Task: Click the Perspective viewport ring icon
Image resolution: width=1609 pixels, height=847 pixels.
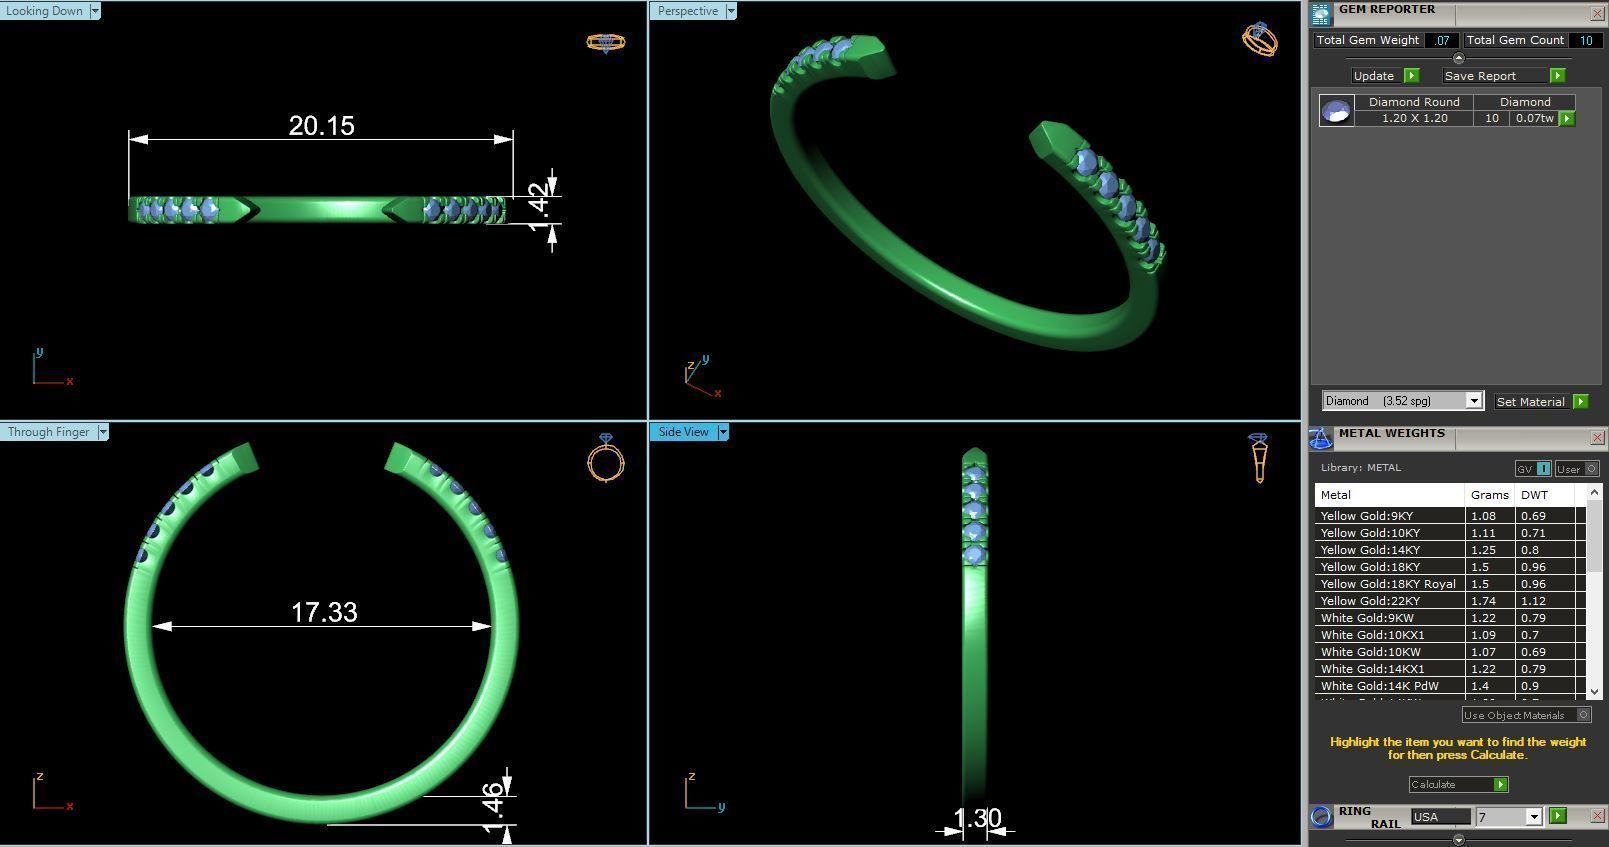Action: [1259, 39]
